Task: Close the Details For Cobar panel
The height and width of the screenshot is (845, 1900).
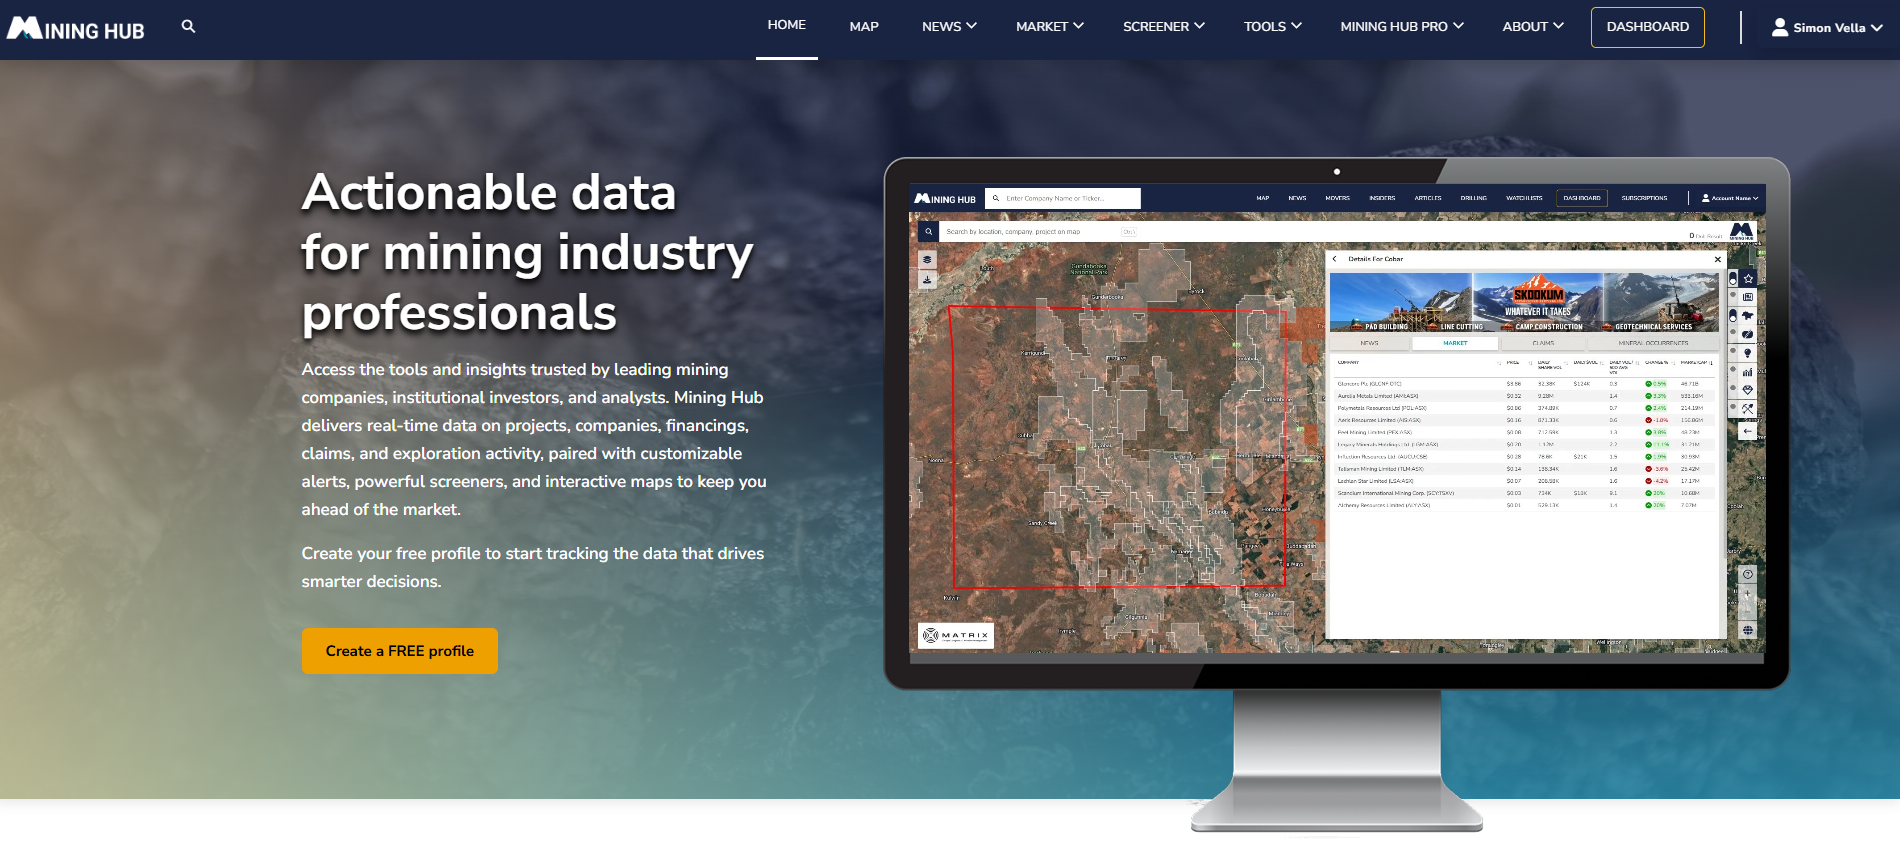Action: pyautogui.click(x=1718, y=259)
